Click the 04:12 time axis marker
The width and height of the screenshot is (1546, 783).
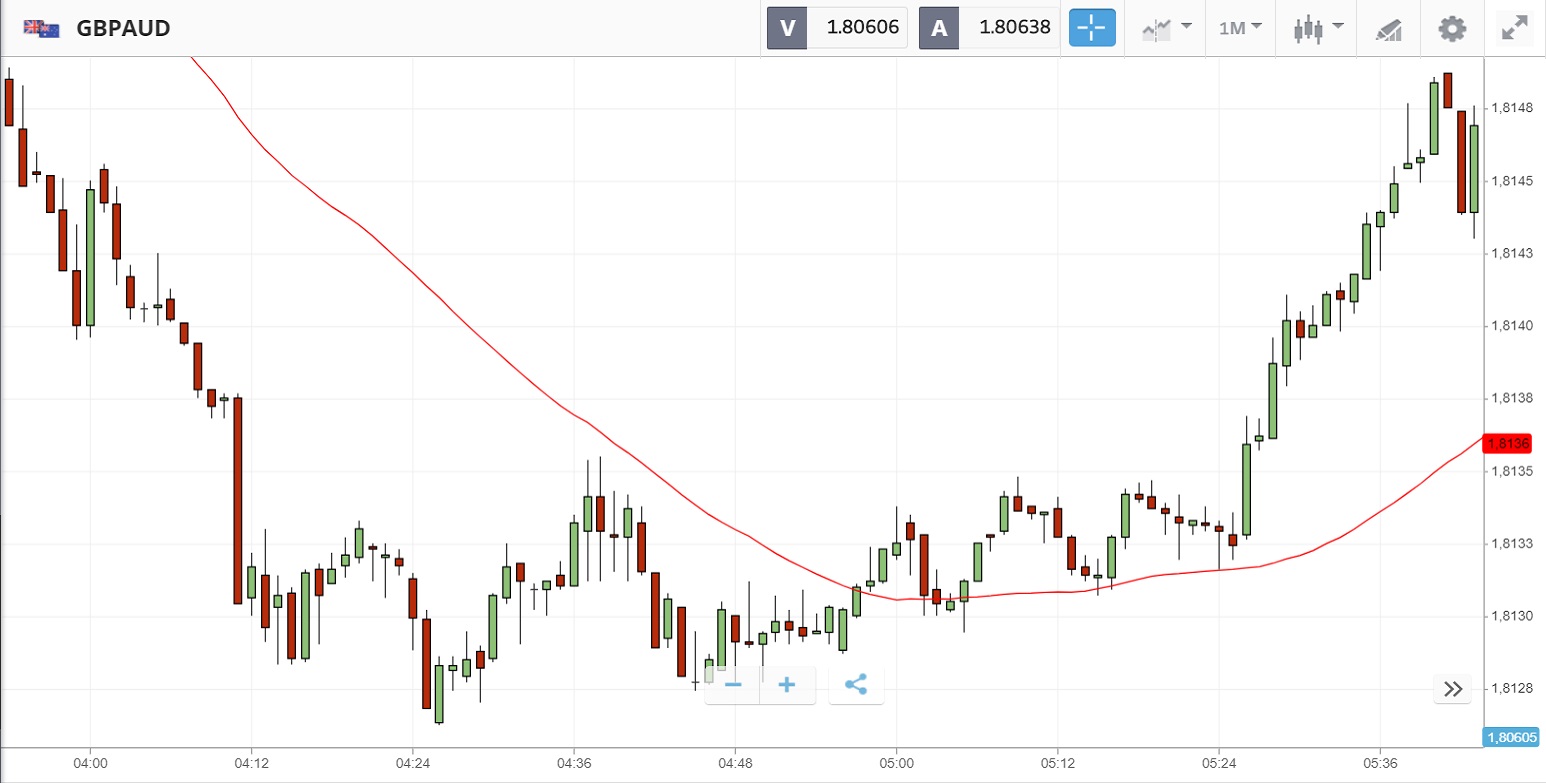coord(252,761)
